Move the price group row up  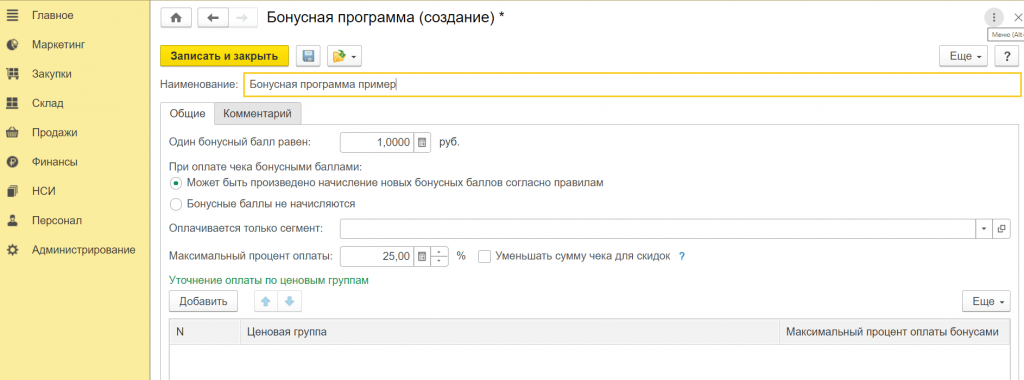265,302
